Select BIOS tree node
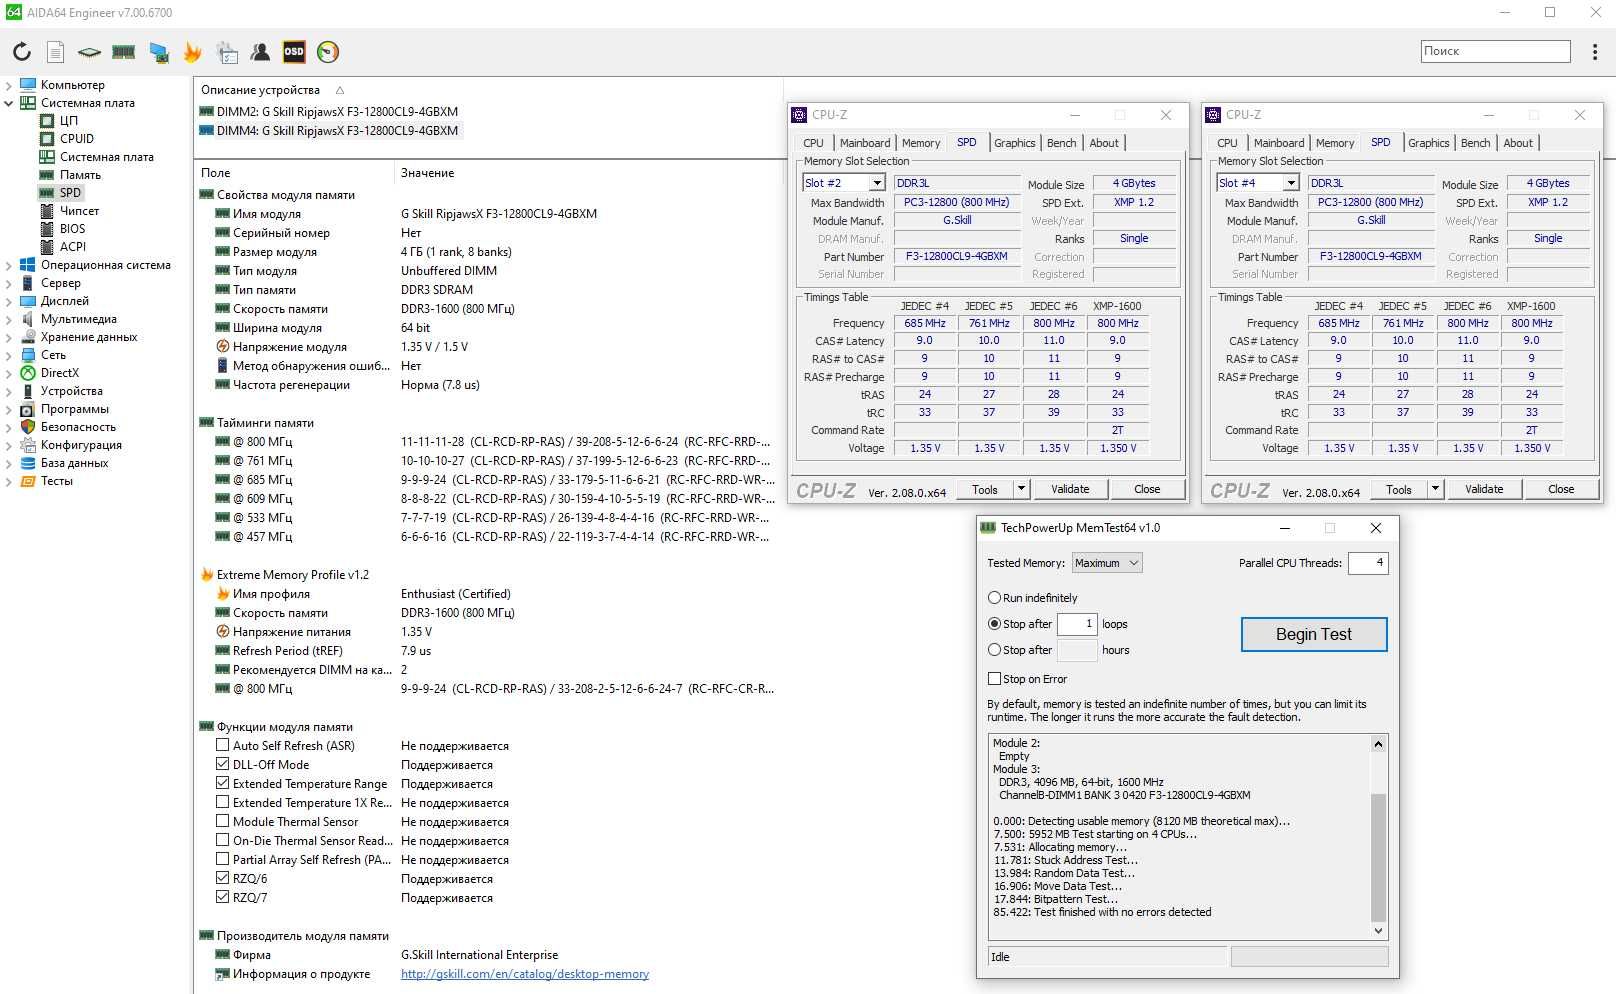1616x994 pixels. point(72,229)
